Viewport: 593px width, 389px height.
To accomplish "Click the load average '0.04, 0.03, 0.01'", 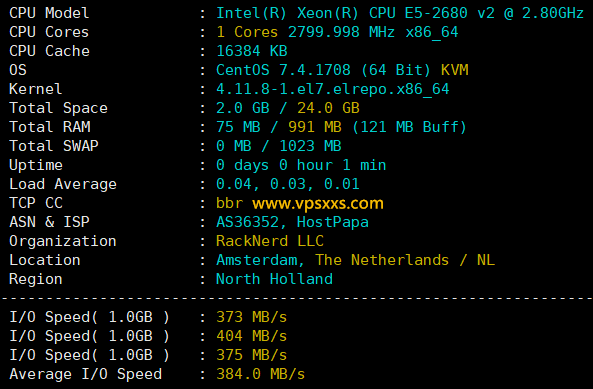I will click(288, 184).
